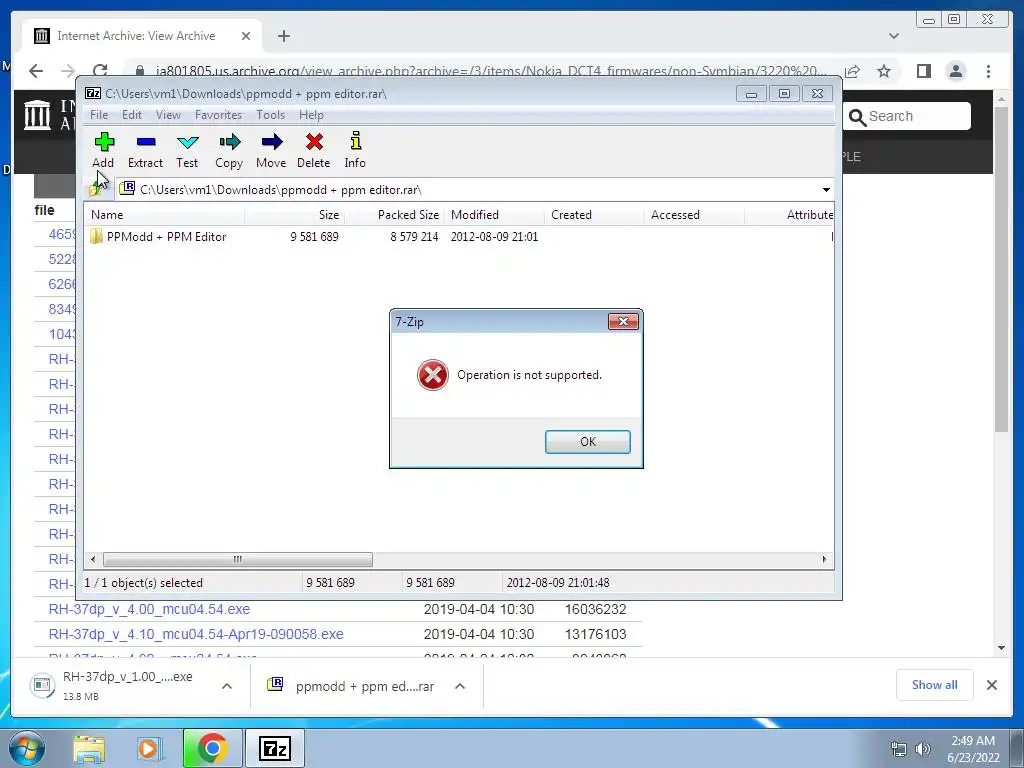Sort by the Modified column header
Image resolution: width=1024 pixels, height=768 pixels.
[494, 215]
